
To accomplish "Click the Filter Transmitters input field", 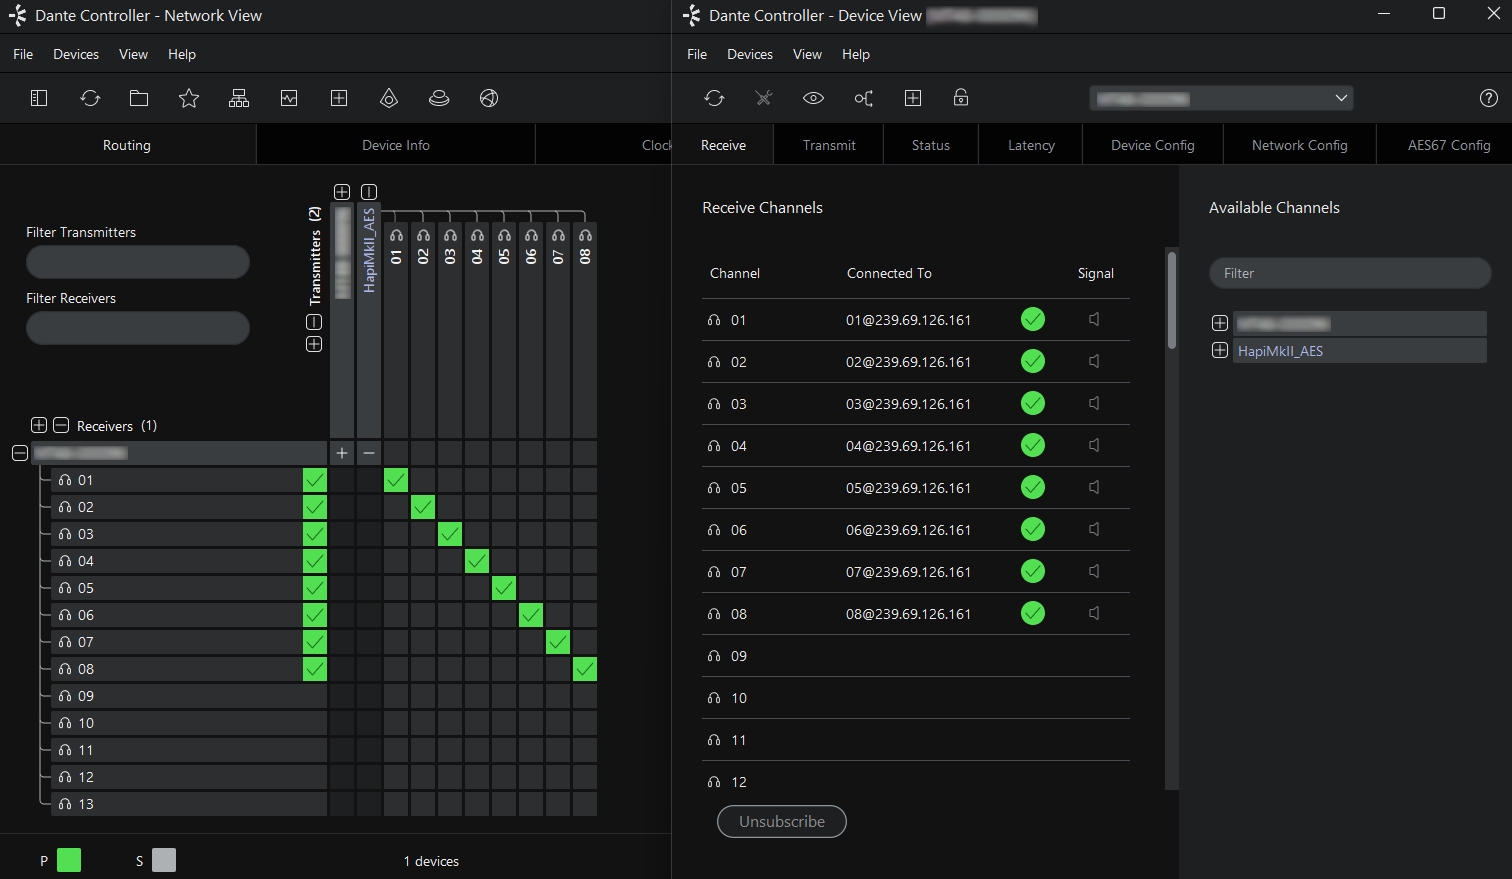I will point(138,262).
